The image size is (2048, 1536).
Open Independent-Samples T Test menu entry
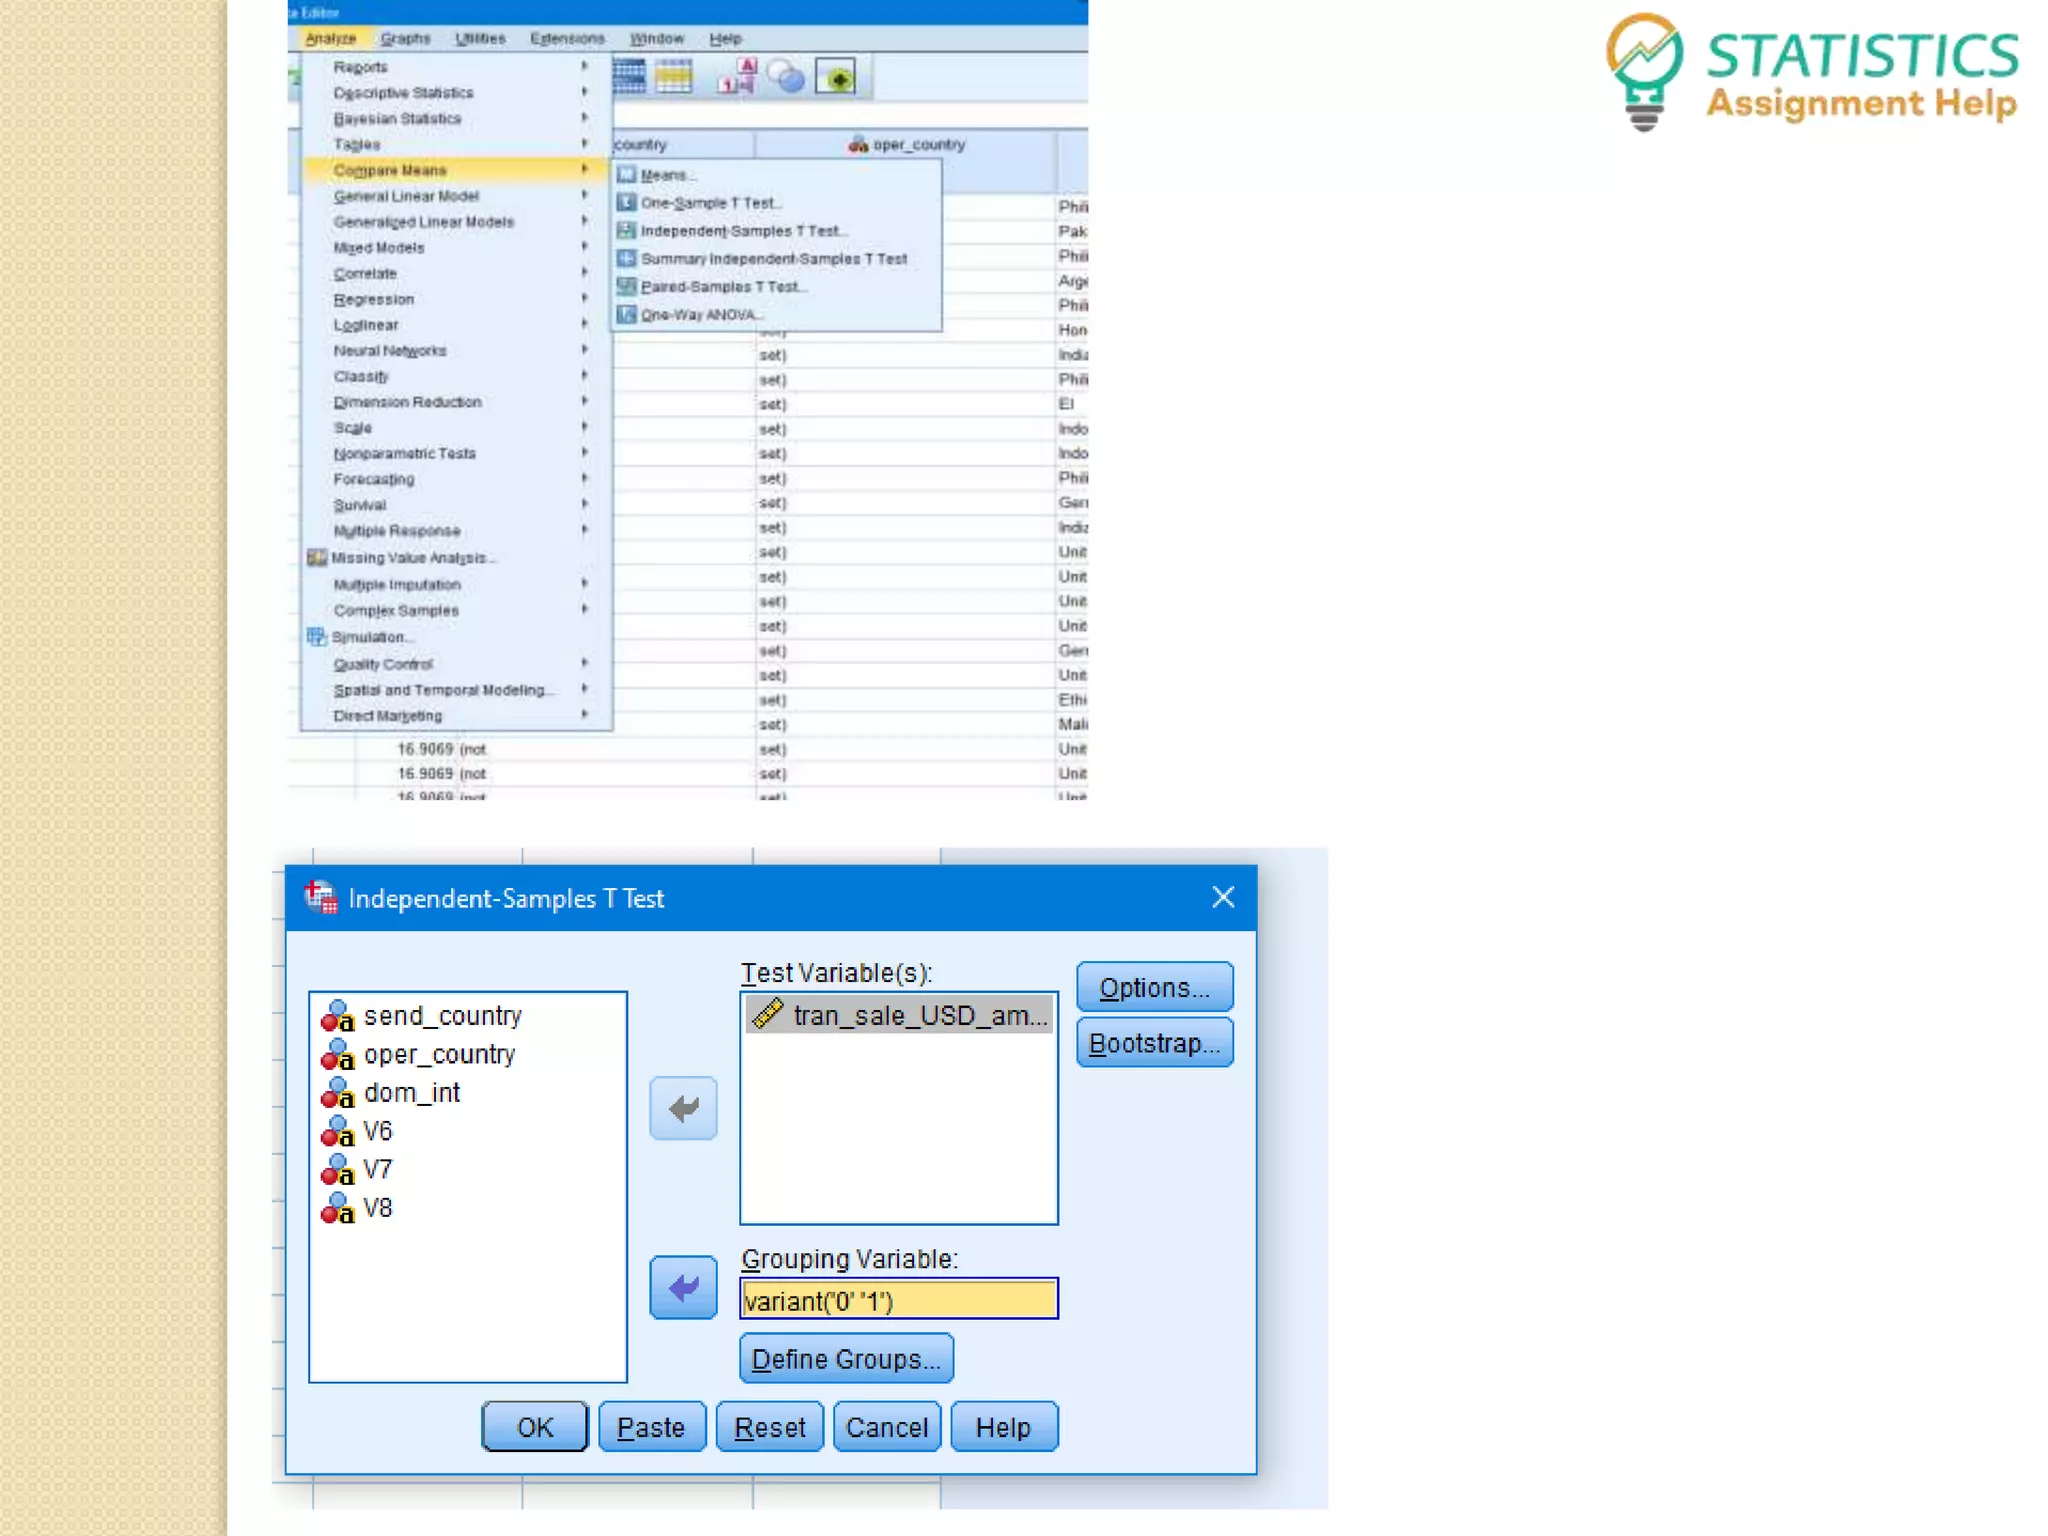point(743,231)
